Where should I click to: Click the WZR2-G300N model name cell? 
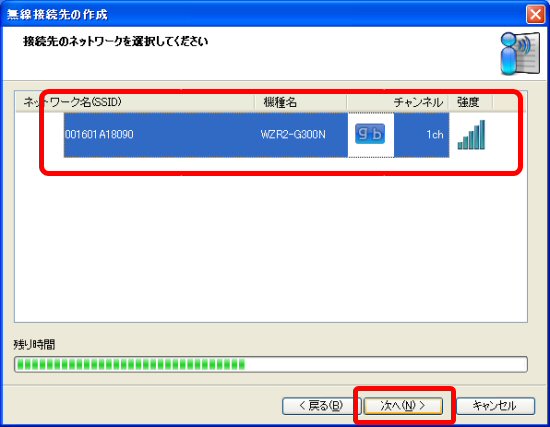pos(293,134)
